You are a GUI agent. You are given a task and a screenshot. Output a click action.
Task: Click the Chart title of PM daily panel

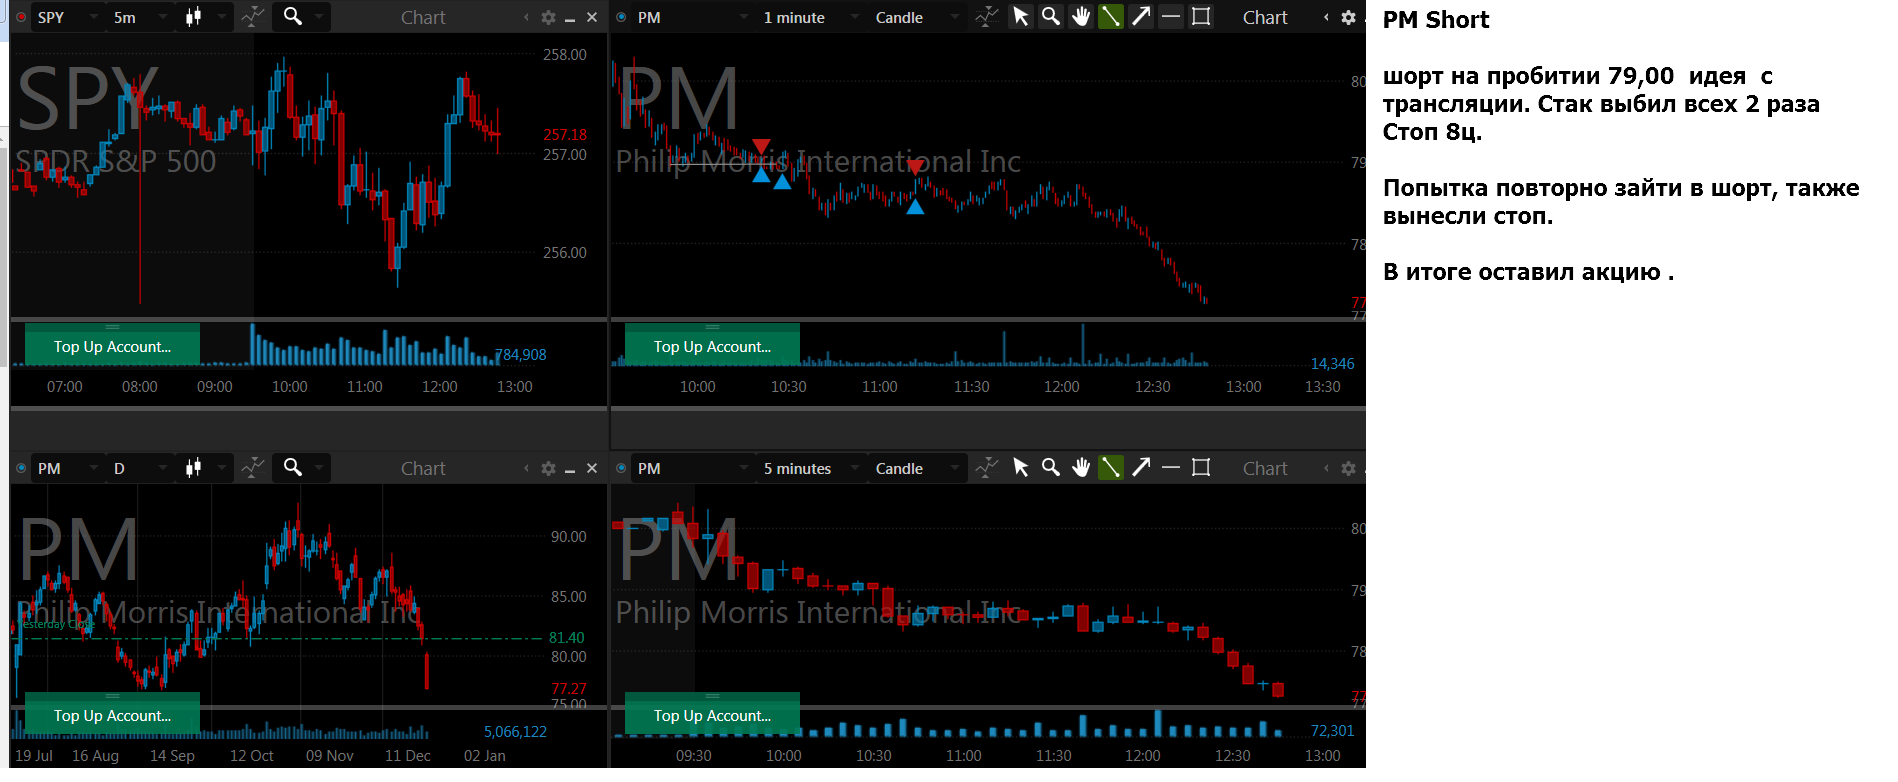pyautogui.click(x=423, y=468)
